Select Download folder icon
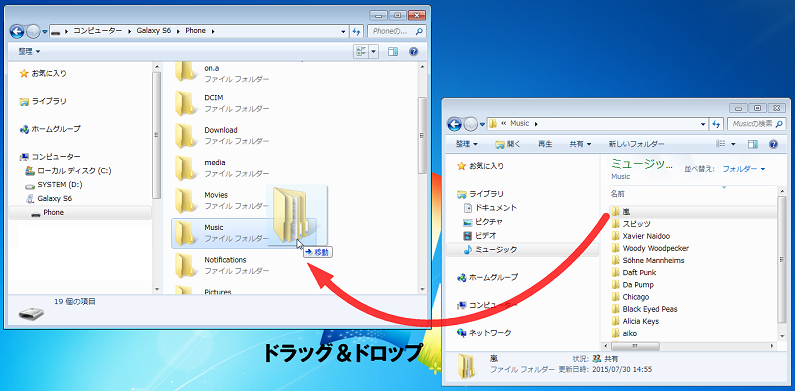Screen dimensions: 795x391 pyautogui.click(x=185, y=135)
